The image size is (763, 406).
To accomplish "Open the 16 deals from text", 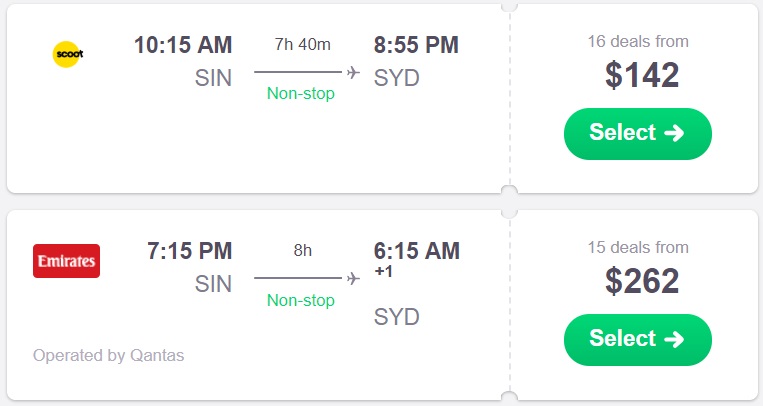I will pyautogui.click(x=638, y=42).
